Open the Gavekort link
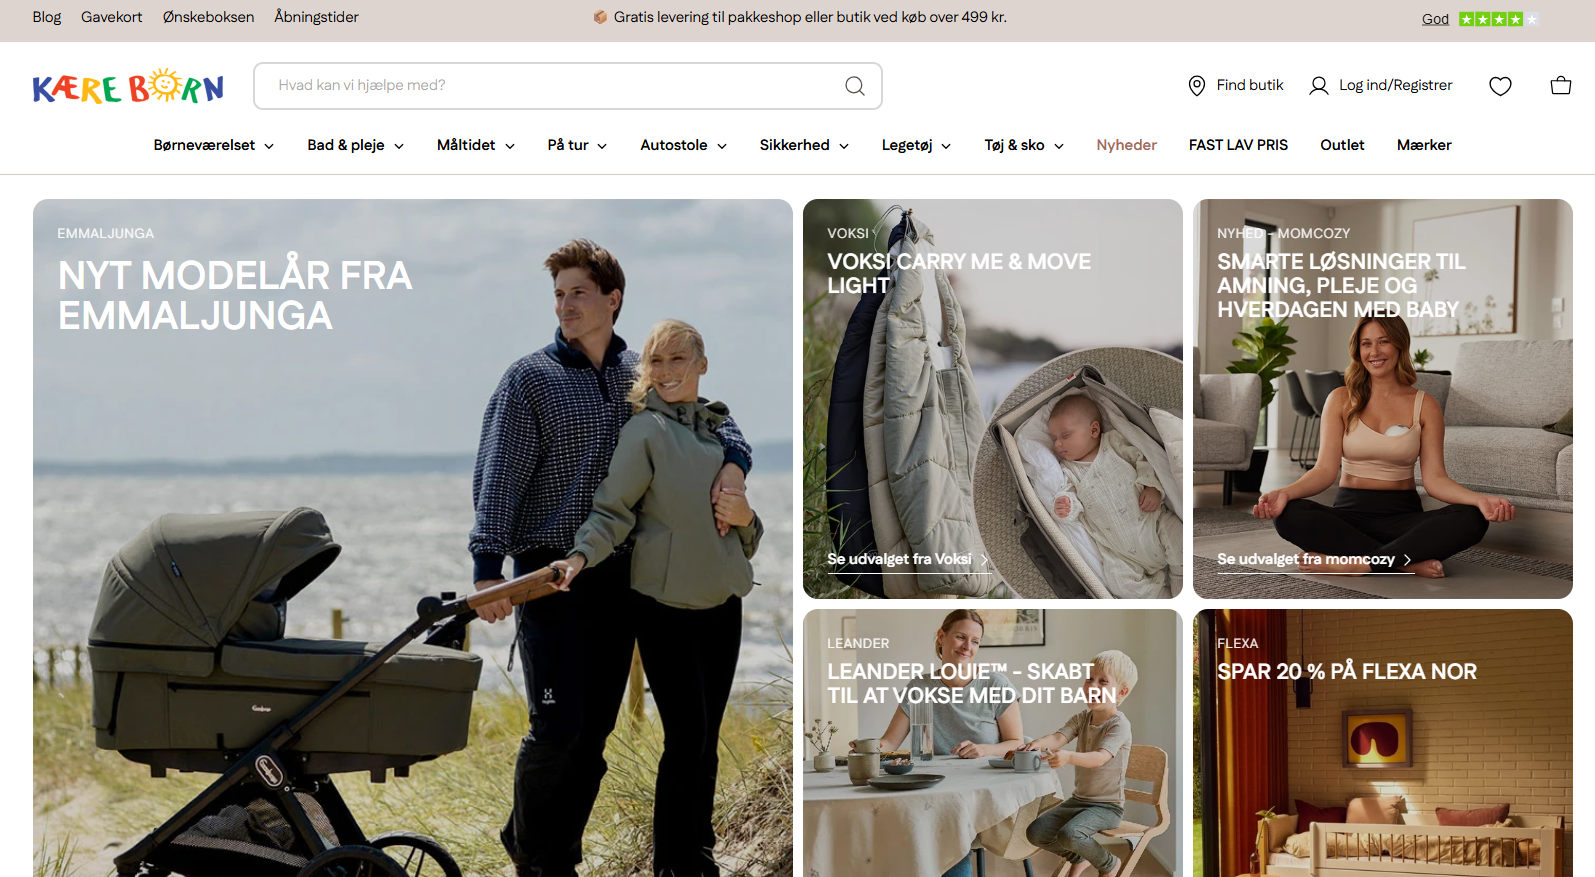The width and height of the screenshot is (1595, 877). 112,17
